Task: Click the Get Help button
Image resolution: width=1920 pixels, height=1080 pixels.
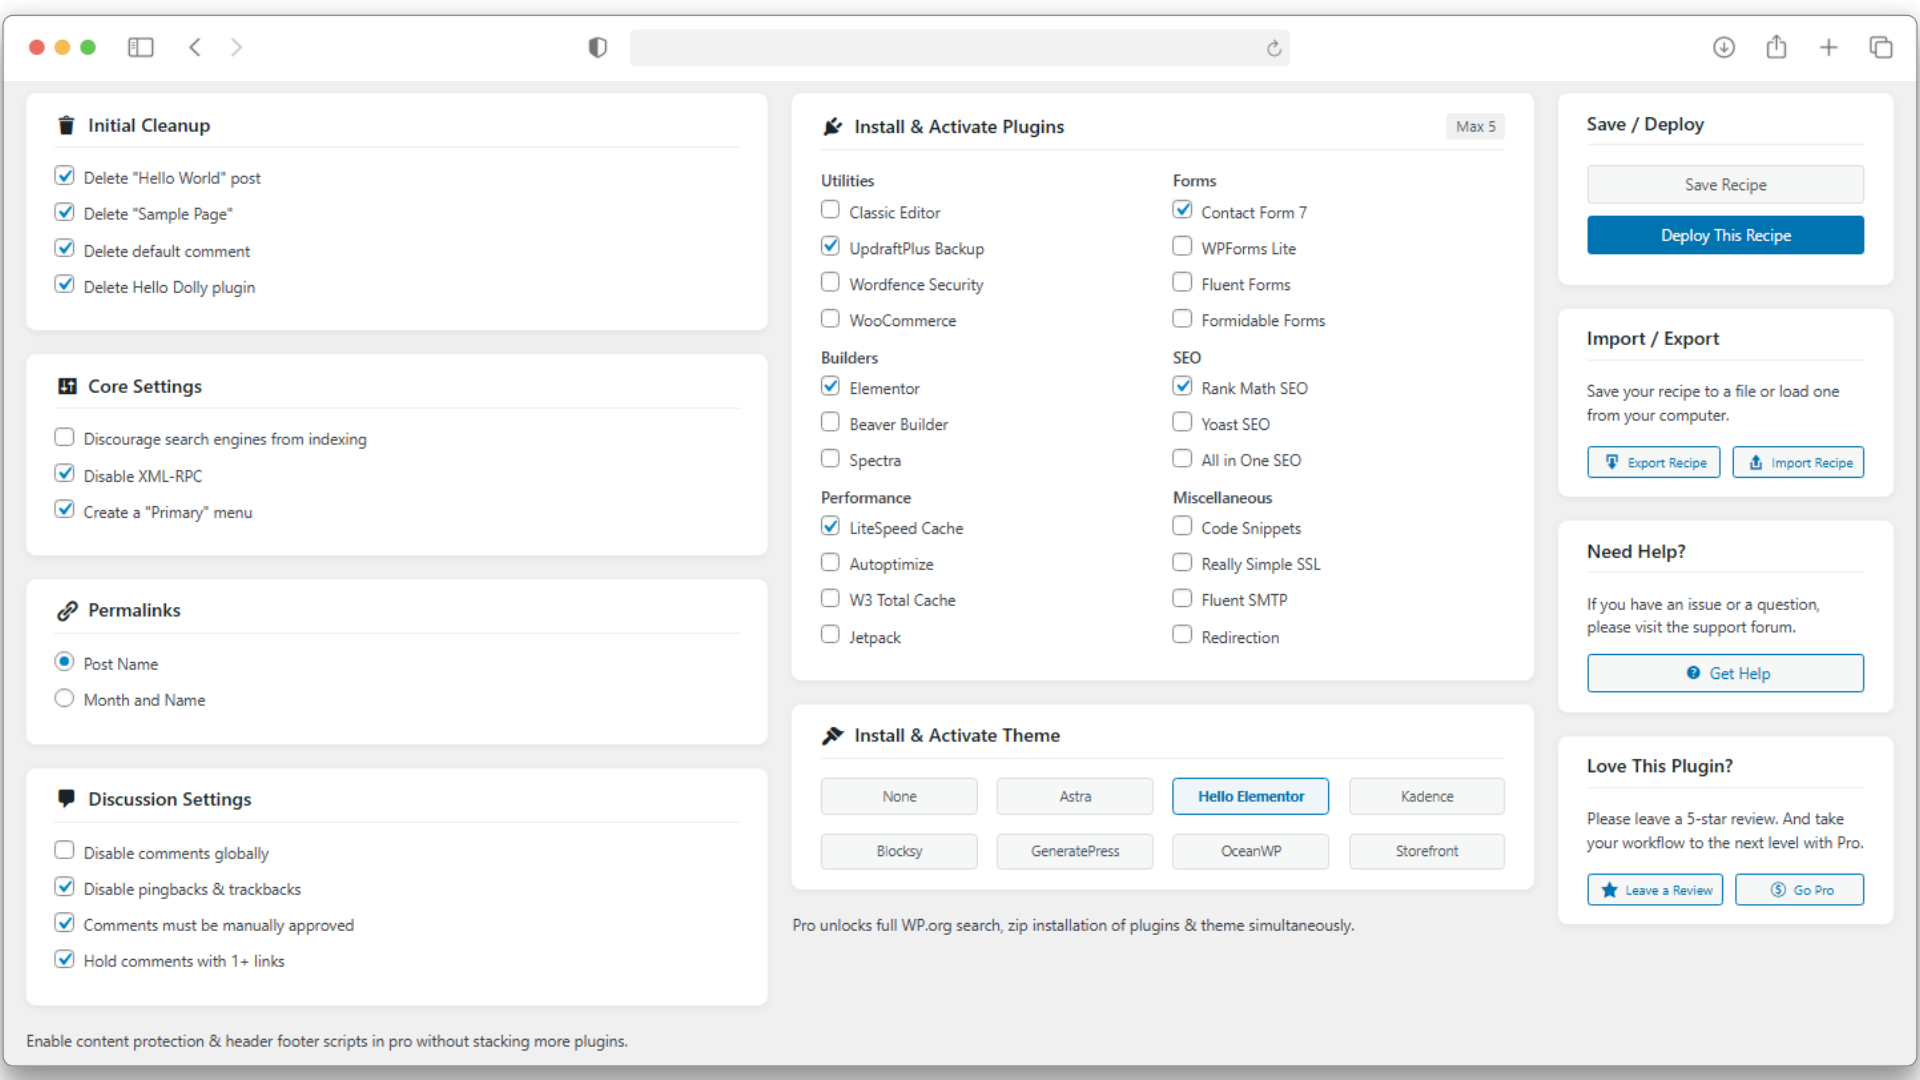Action: coord(1725,673)
